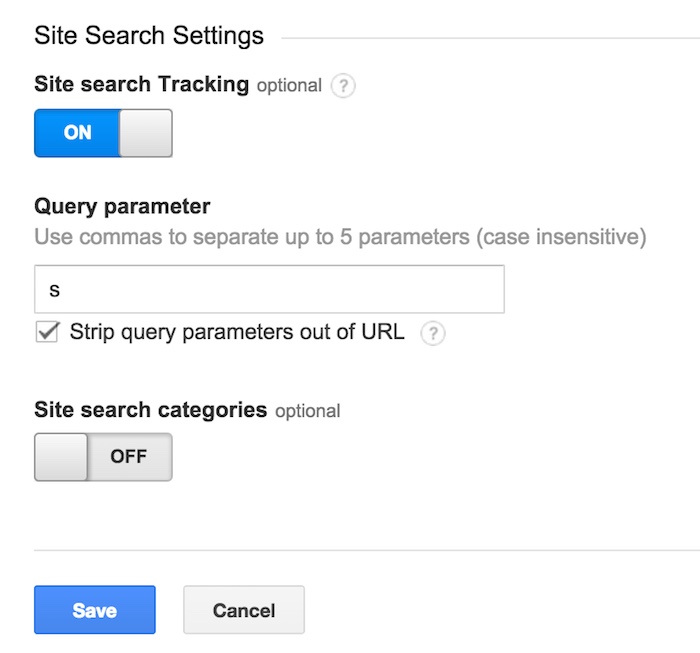Click the blue ON portion of tracking switch

point(77,133)
